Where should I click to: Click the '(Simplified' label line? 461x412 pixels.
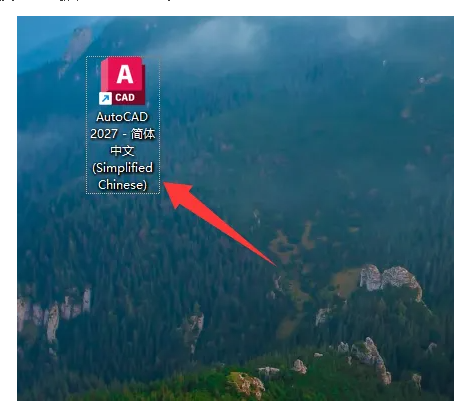click(x=122, y=168)
